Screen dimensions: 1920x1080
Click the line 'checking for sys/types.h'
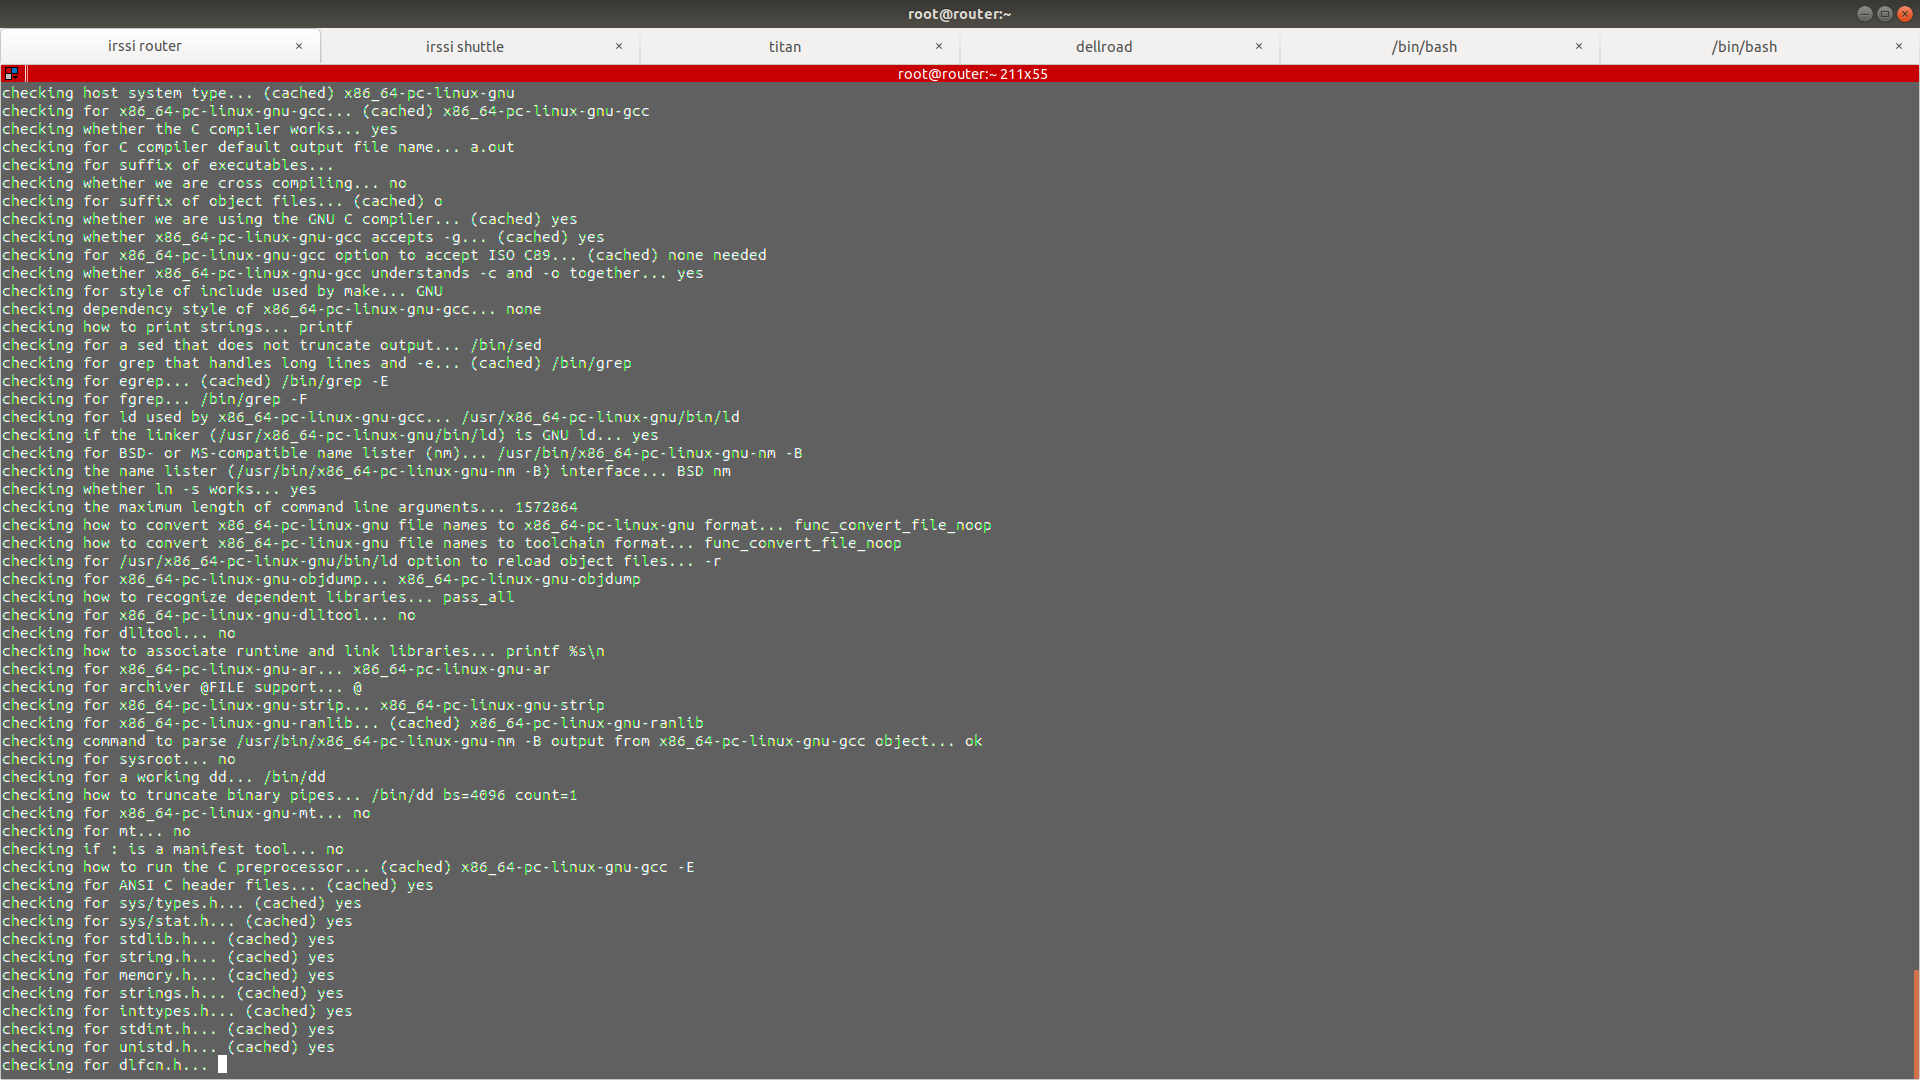[x=182, y=903]
